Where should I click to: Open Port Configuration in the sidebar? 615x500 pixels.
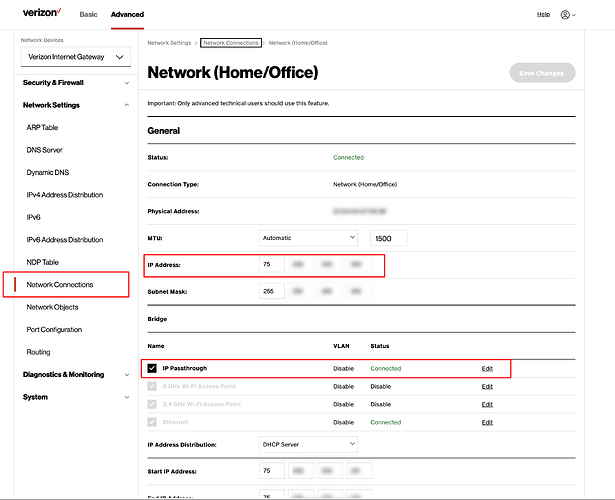tap(54, 330)
